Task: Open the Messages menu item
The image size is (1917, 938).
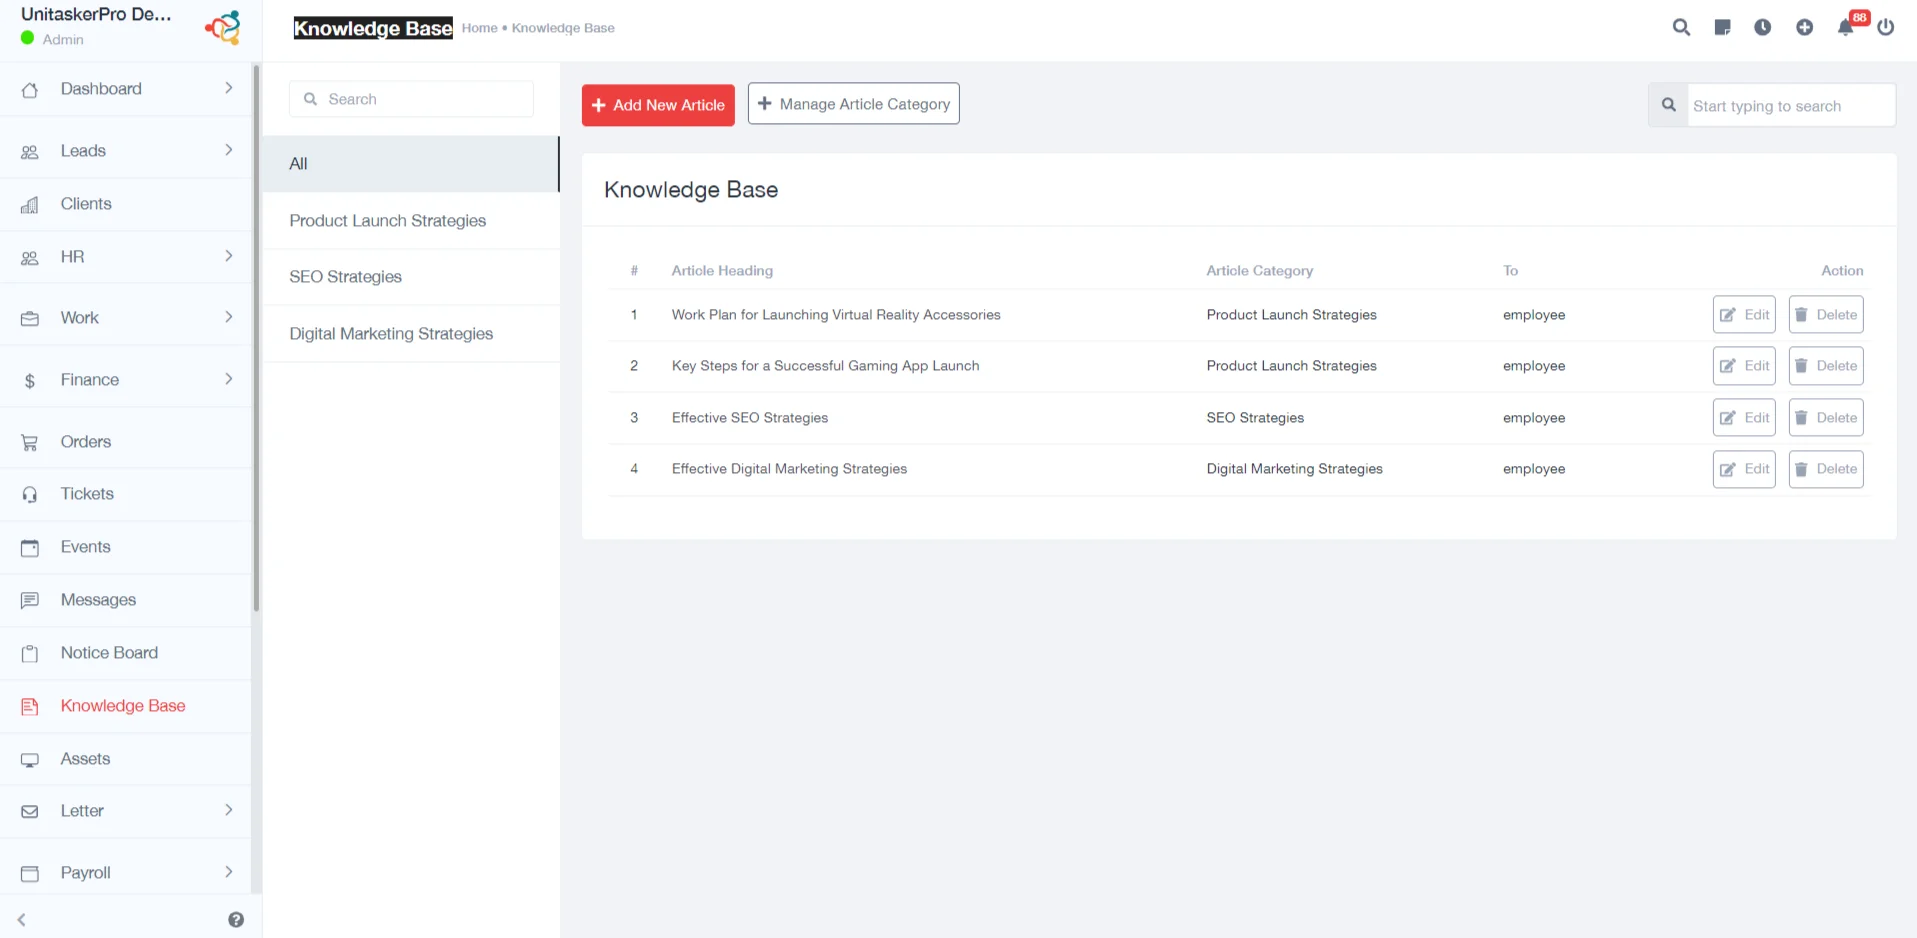Action: click(x=126, y=600)
